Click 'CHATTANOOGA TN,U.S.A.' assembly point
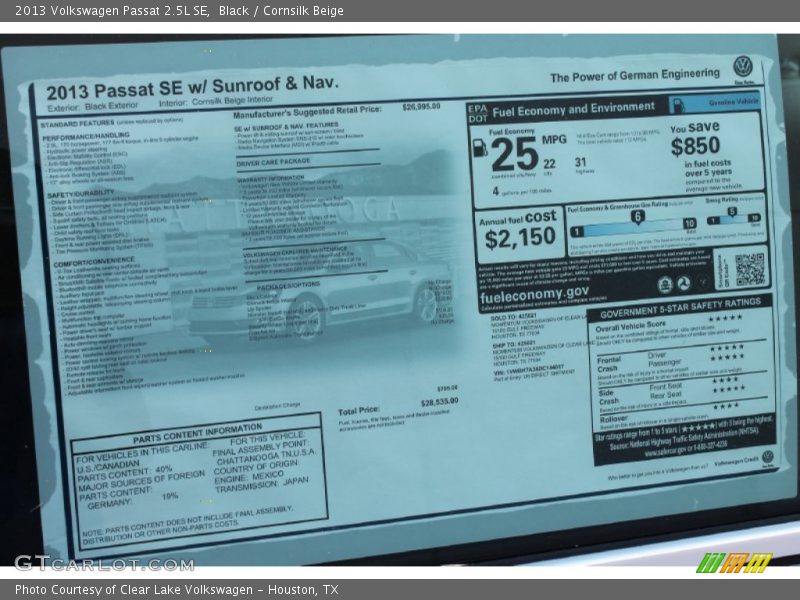800x600 pixels. pyautogui.click(x=265, y=457)
